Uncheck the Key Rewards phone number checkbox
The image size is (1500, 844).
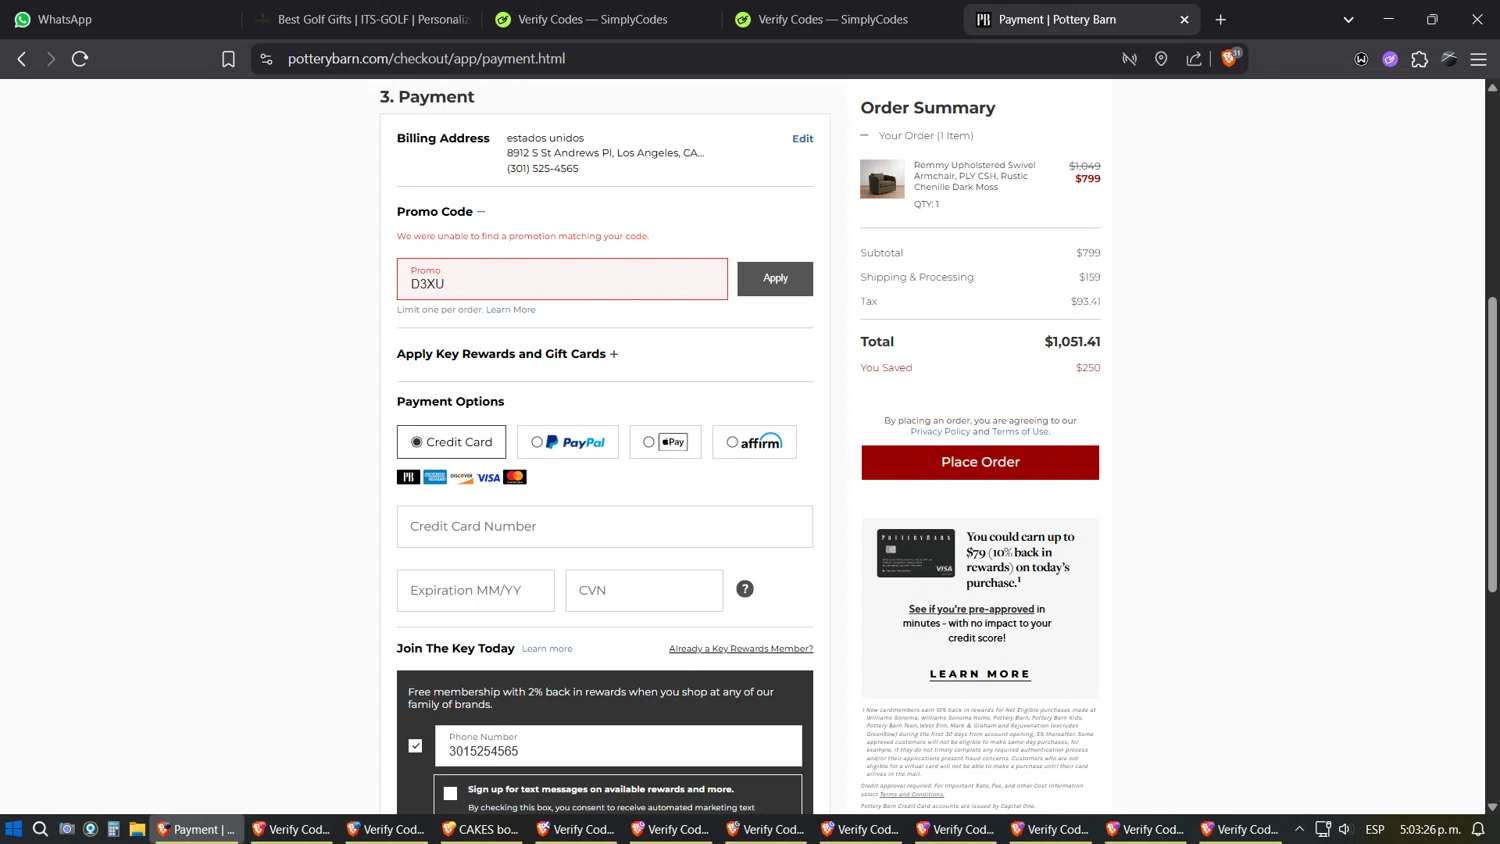click(x=416, y=746)
